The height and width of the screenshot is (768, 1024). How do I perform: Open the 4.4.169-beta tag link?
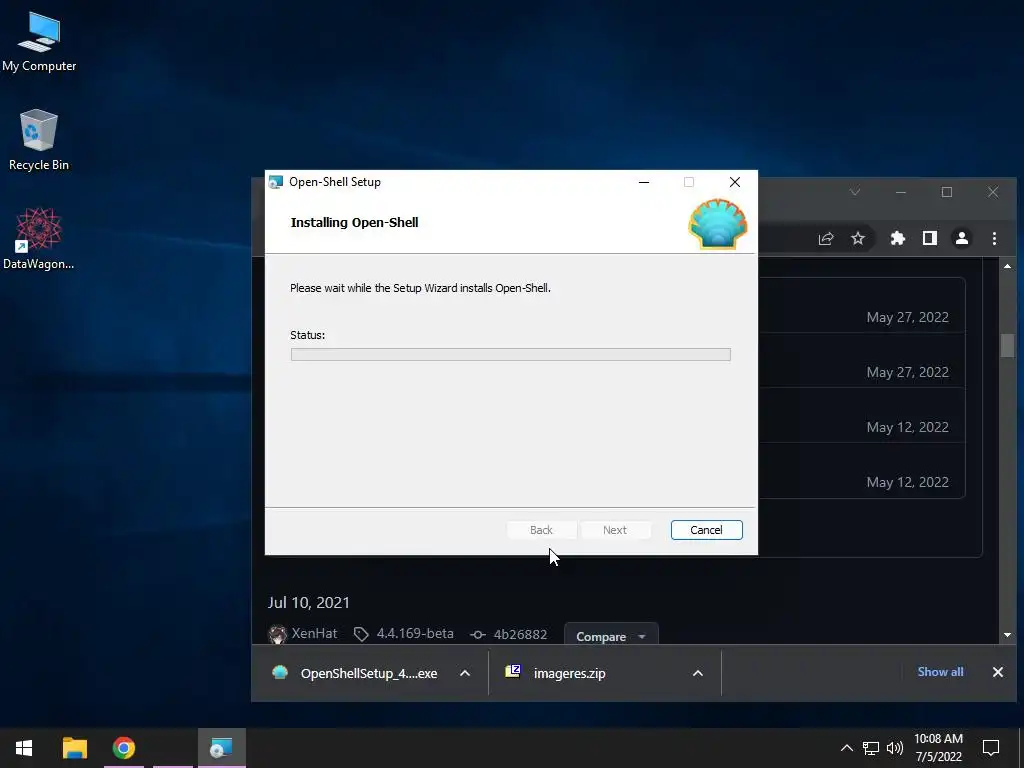point(415,633)
